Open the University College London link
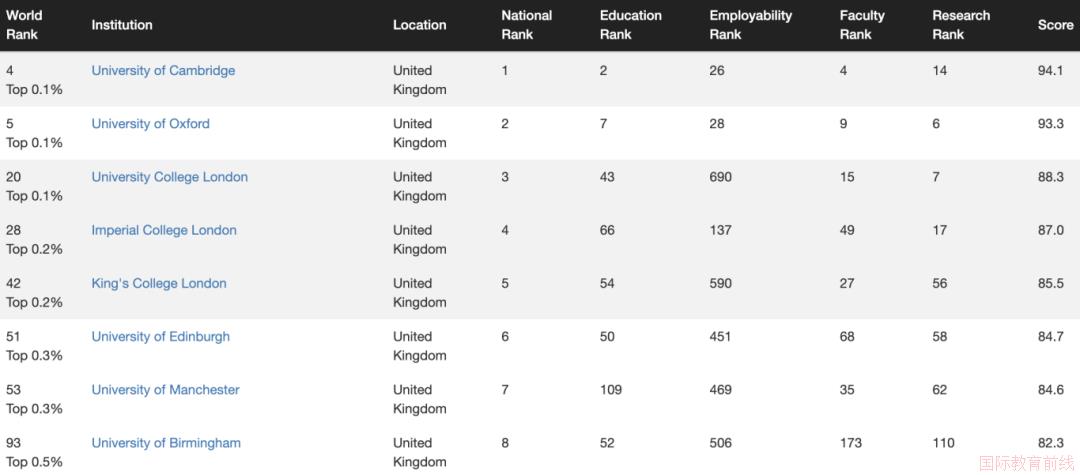 click(x=169, y=177)
